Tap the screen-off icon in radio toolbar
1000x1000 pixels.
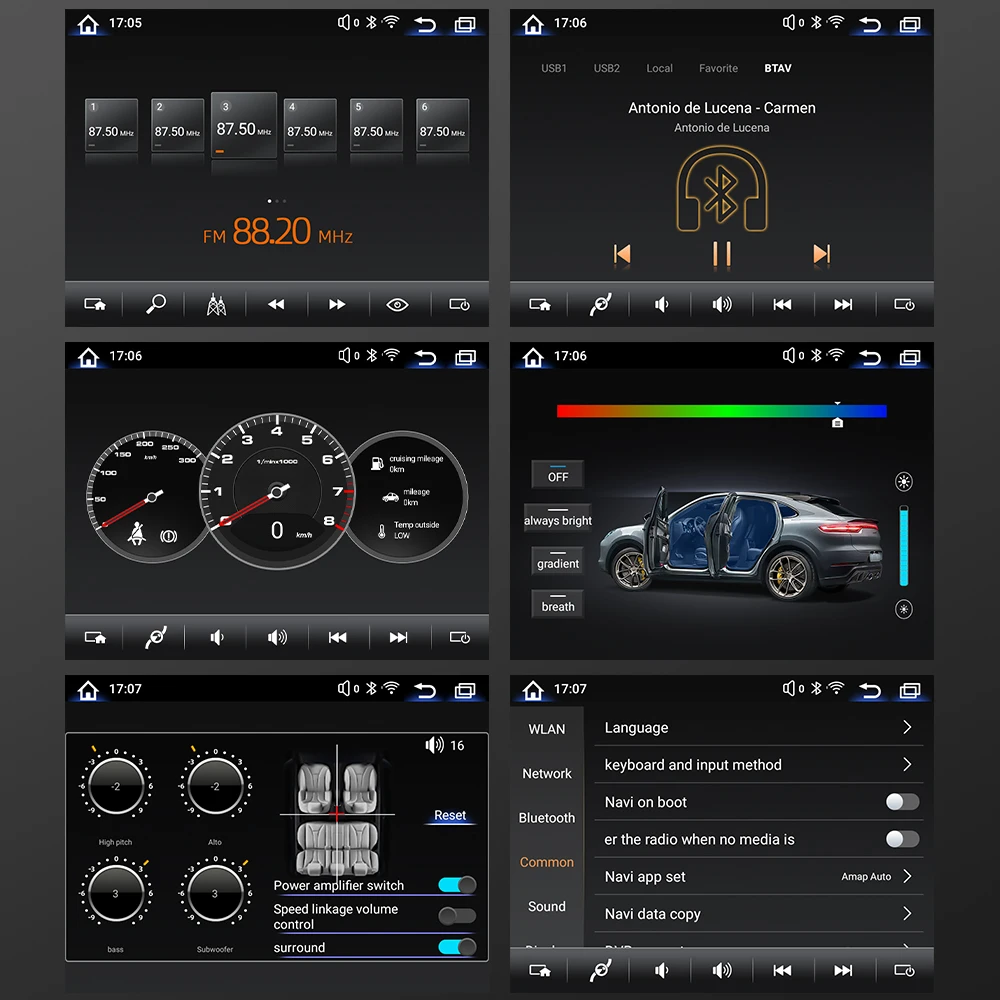459,304
